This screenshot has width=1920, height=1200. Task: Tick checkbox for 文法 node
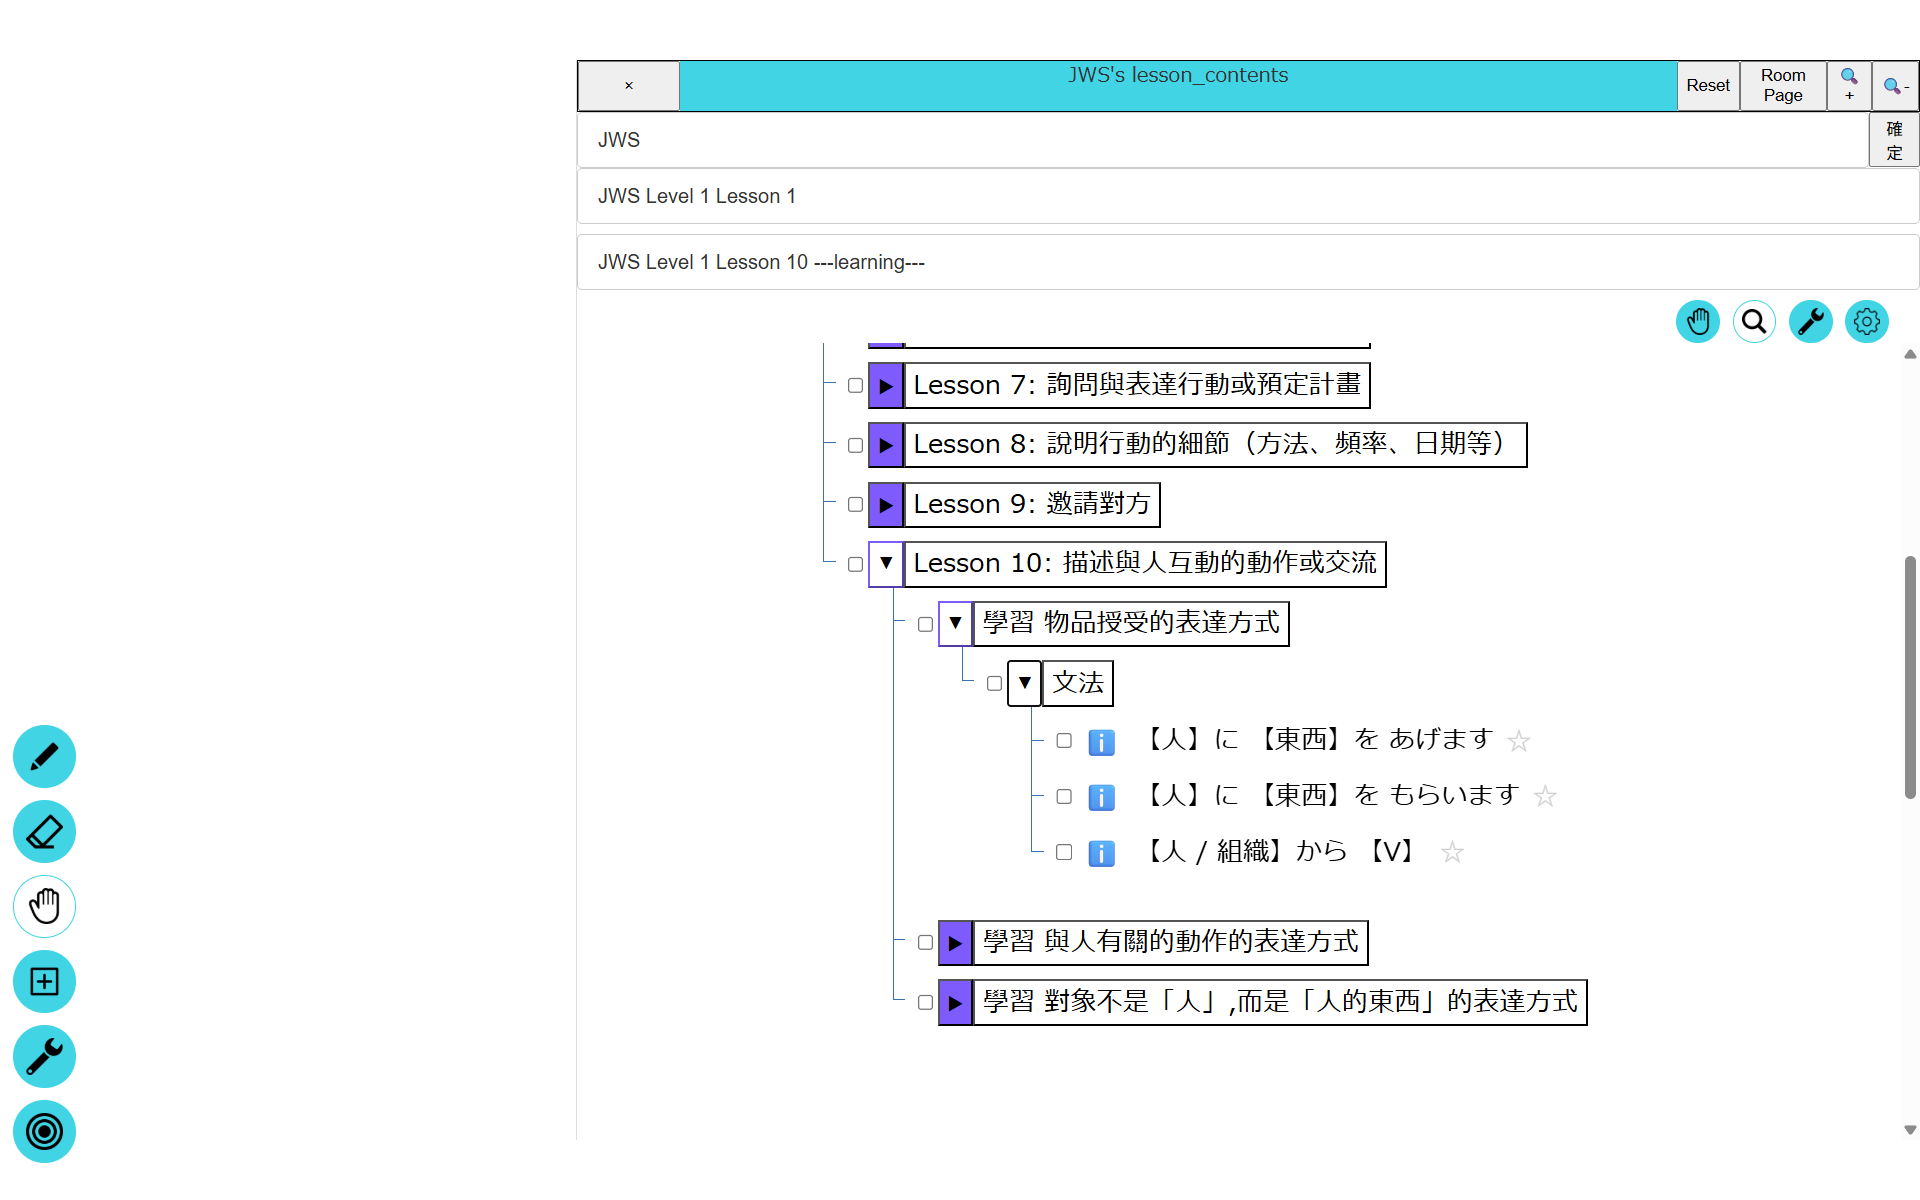point(994,684)
